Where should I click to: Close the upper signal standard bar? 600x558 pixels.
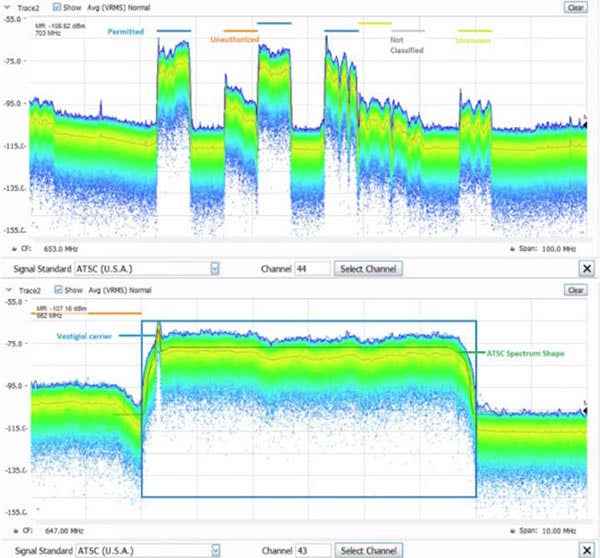point(587,269)
